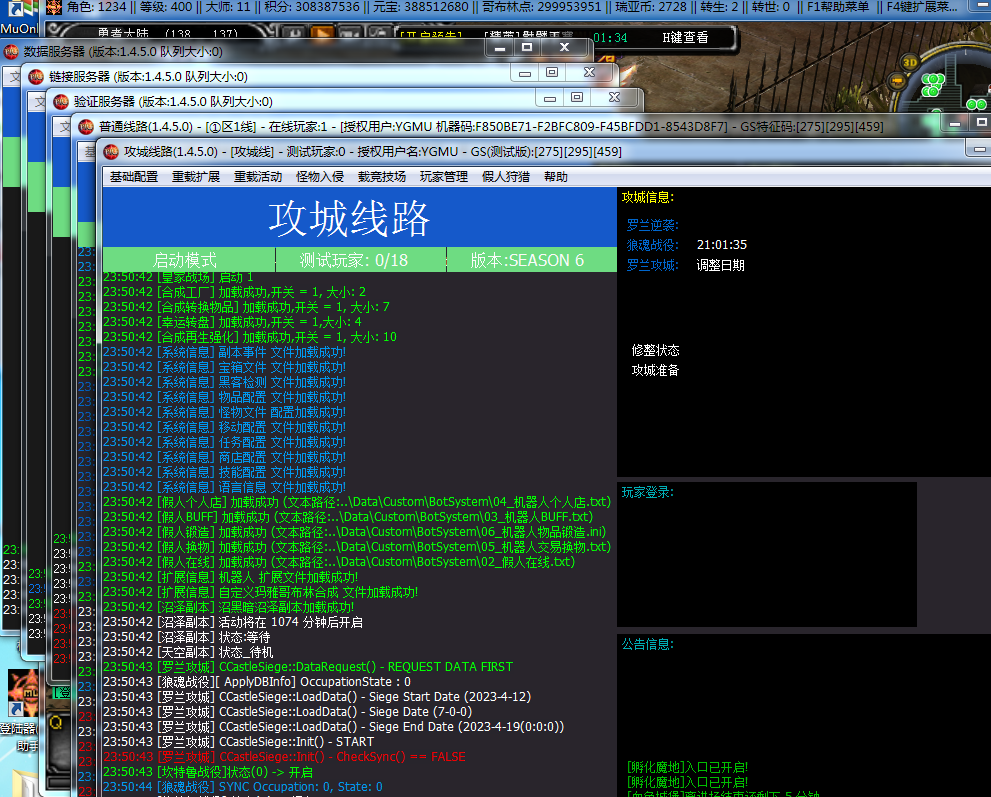Viewport: 991px width, 797px height.
Task: Open the 重载扩展 menu
Action: [x=196, y=176]
